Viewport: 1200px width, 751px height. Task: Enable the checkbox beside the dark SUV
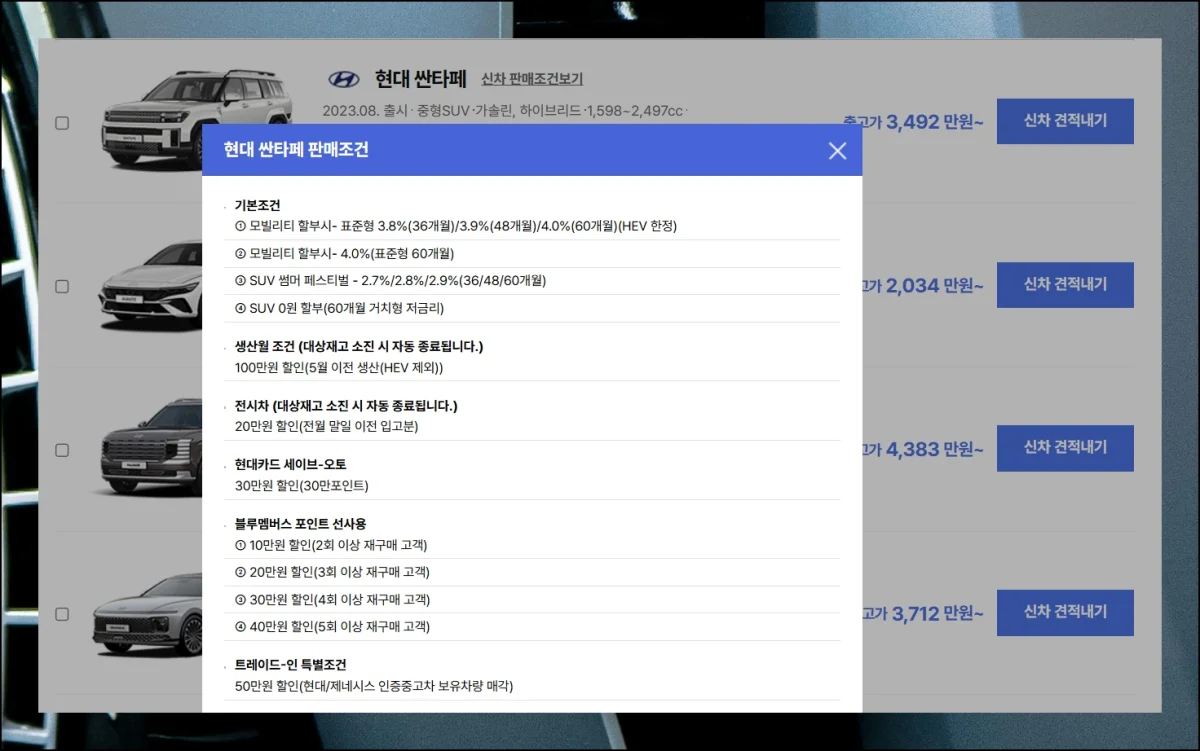click(62, 450)
